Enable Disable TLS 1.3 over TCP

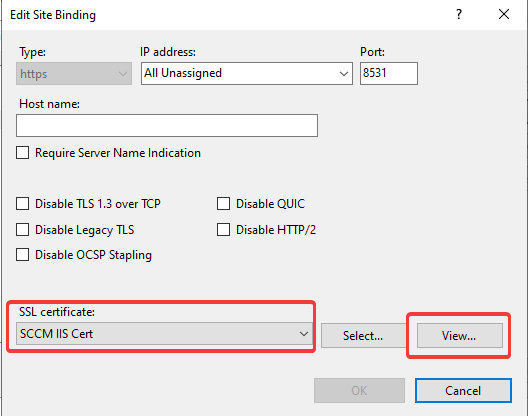(23, 204)
